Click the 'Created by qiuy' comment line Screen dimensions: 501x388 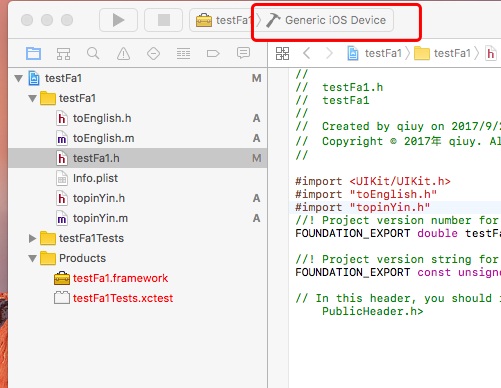(x=398, y=126)
